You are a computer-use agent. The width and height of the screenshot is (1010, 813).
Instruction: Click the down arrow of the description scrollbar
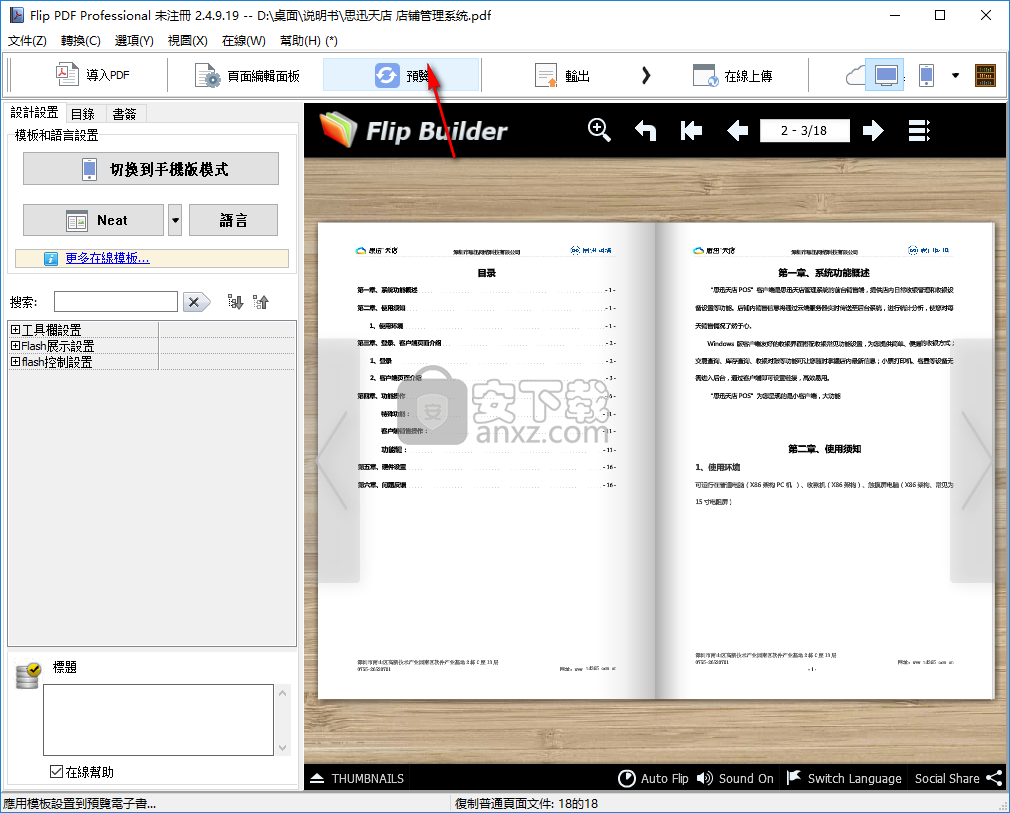point(283,747)
